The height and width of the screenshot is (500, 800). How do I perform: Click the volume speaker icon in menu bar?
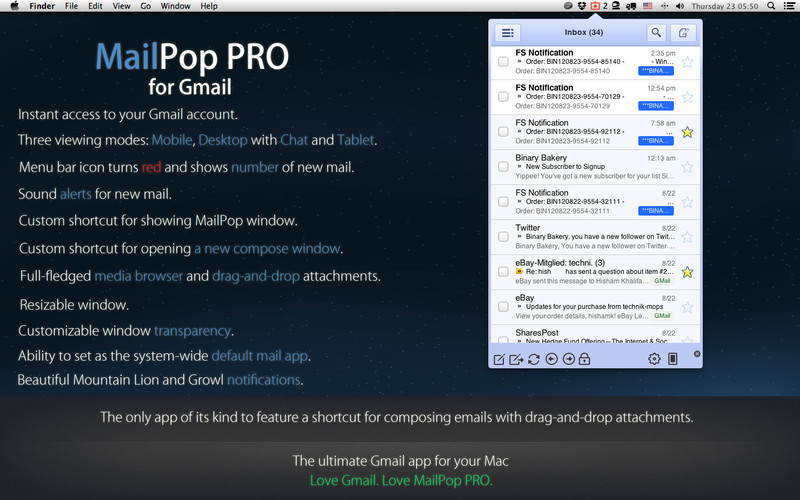pos(680,6)
